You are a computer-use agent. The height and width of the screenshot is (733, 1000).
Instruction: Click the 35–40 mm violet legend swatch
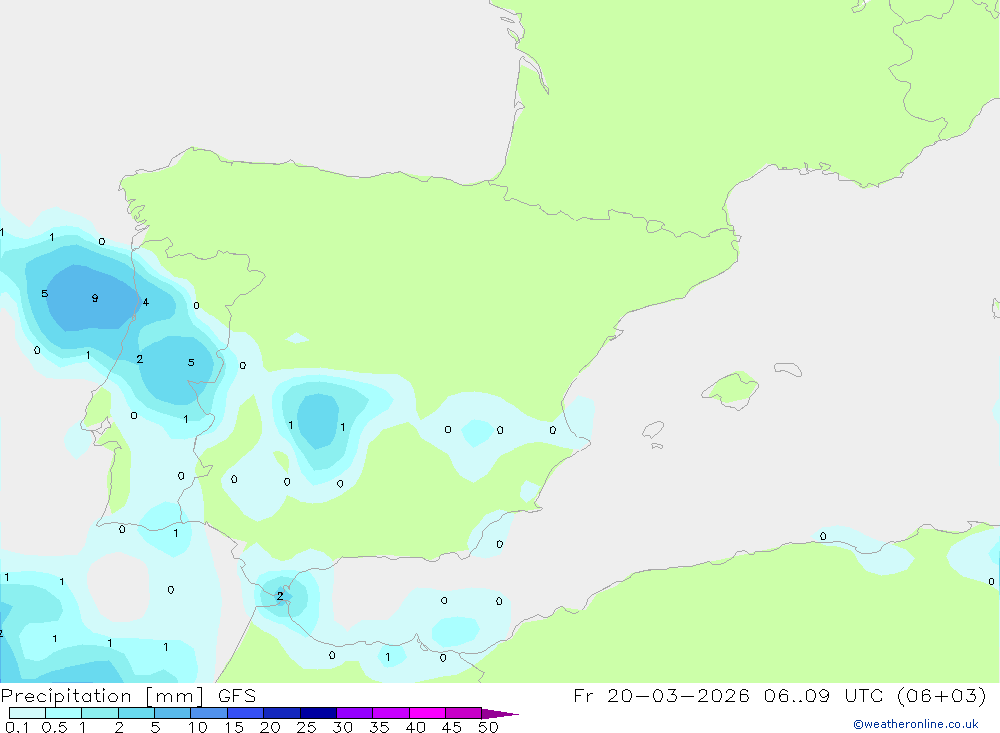coord(391,713)
